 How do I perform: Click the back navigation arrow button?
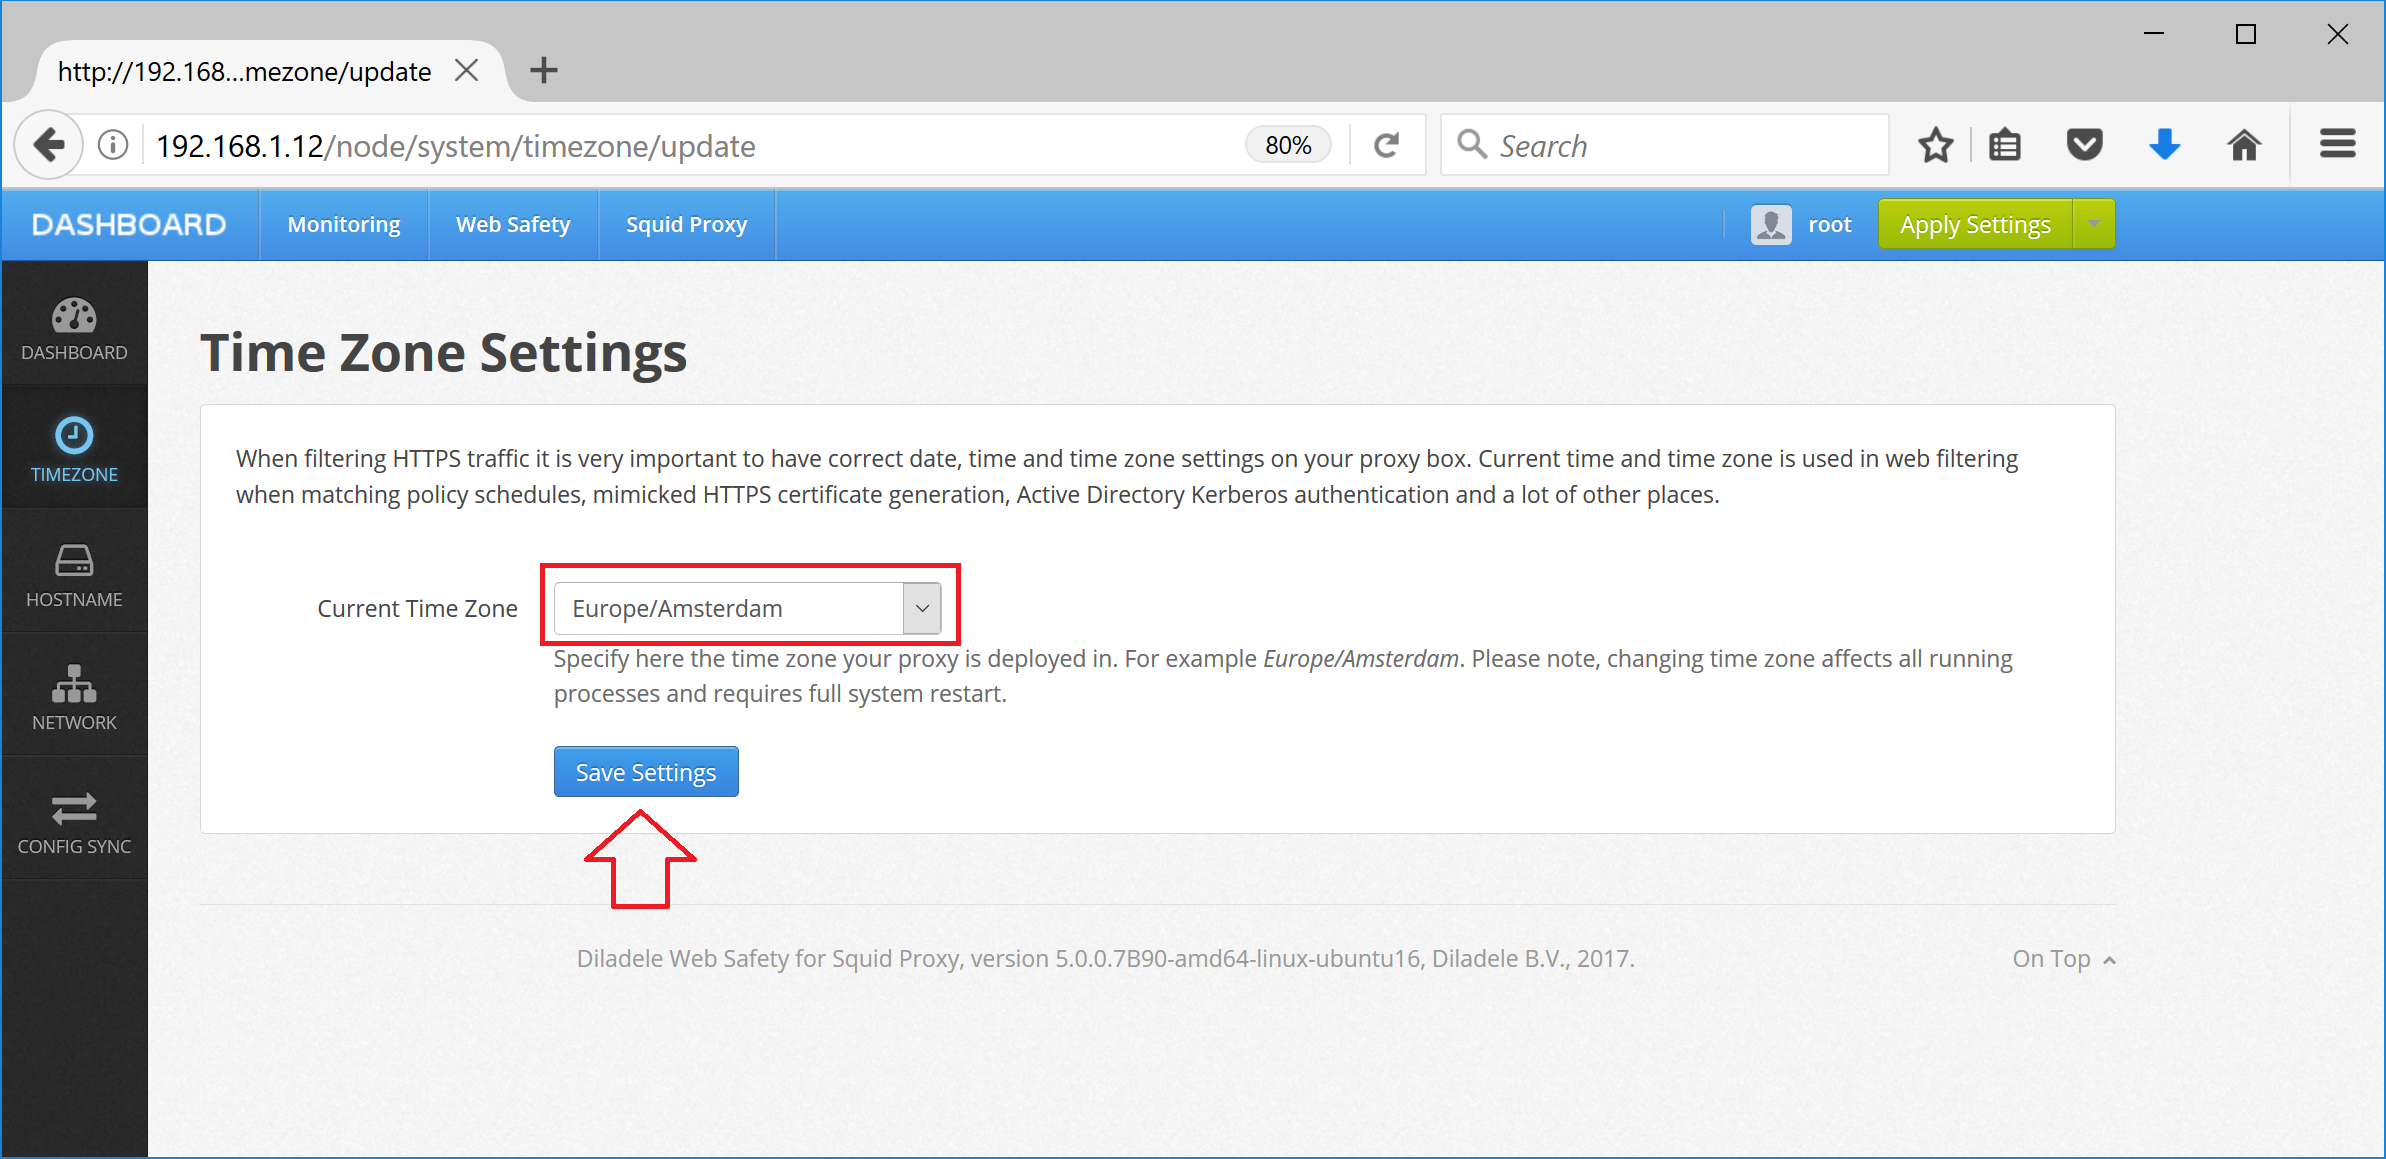(x=46, y=144)
